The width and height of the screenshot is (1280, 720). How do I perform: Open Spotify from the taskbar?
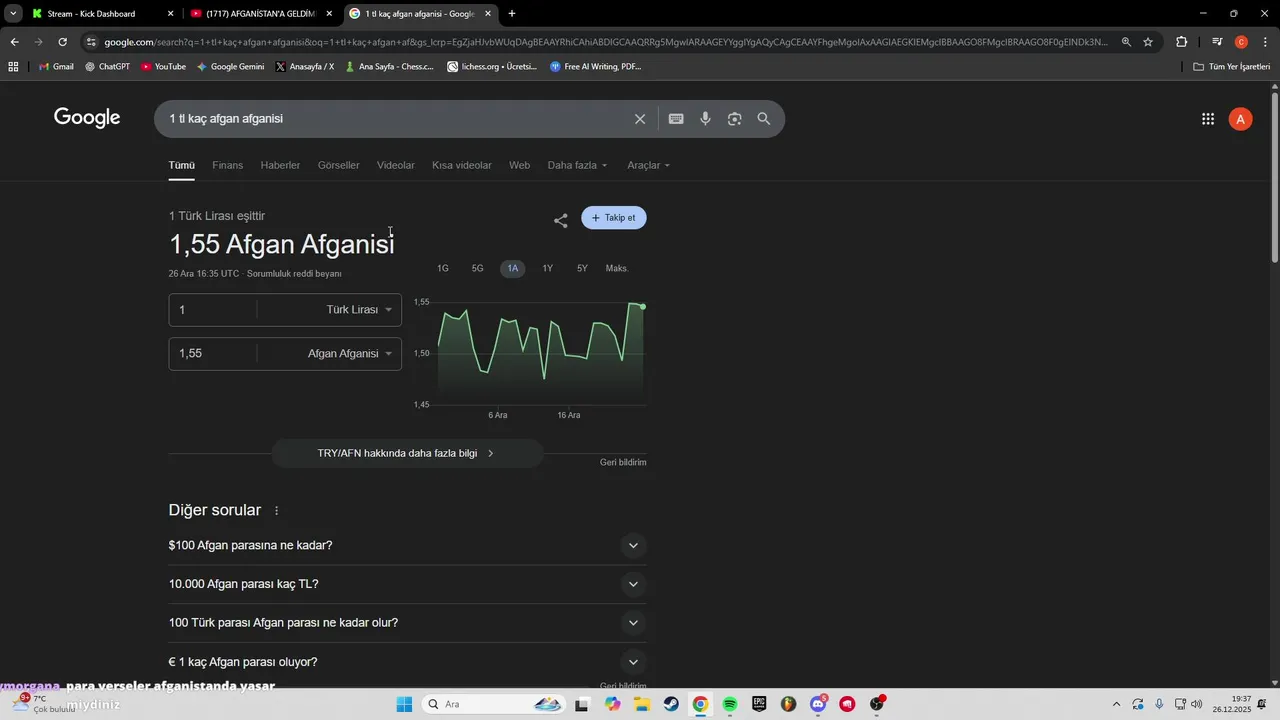730,704
